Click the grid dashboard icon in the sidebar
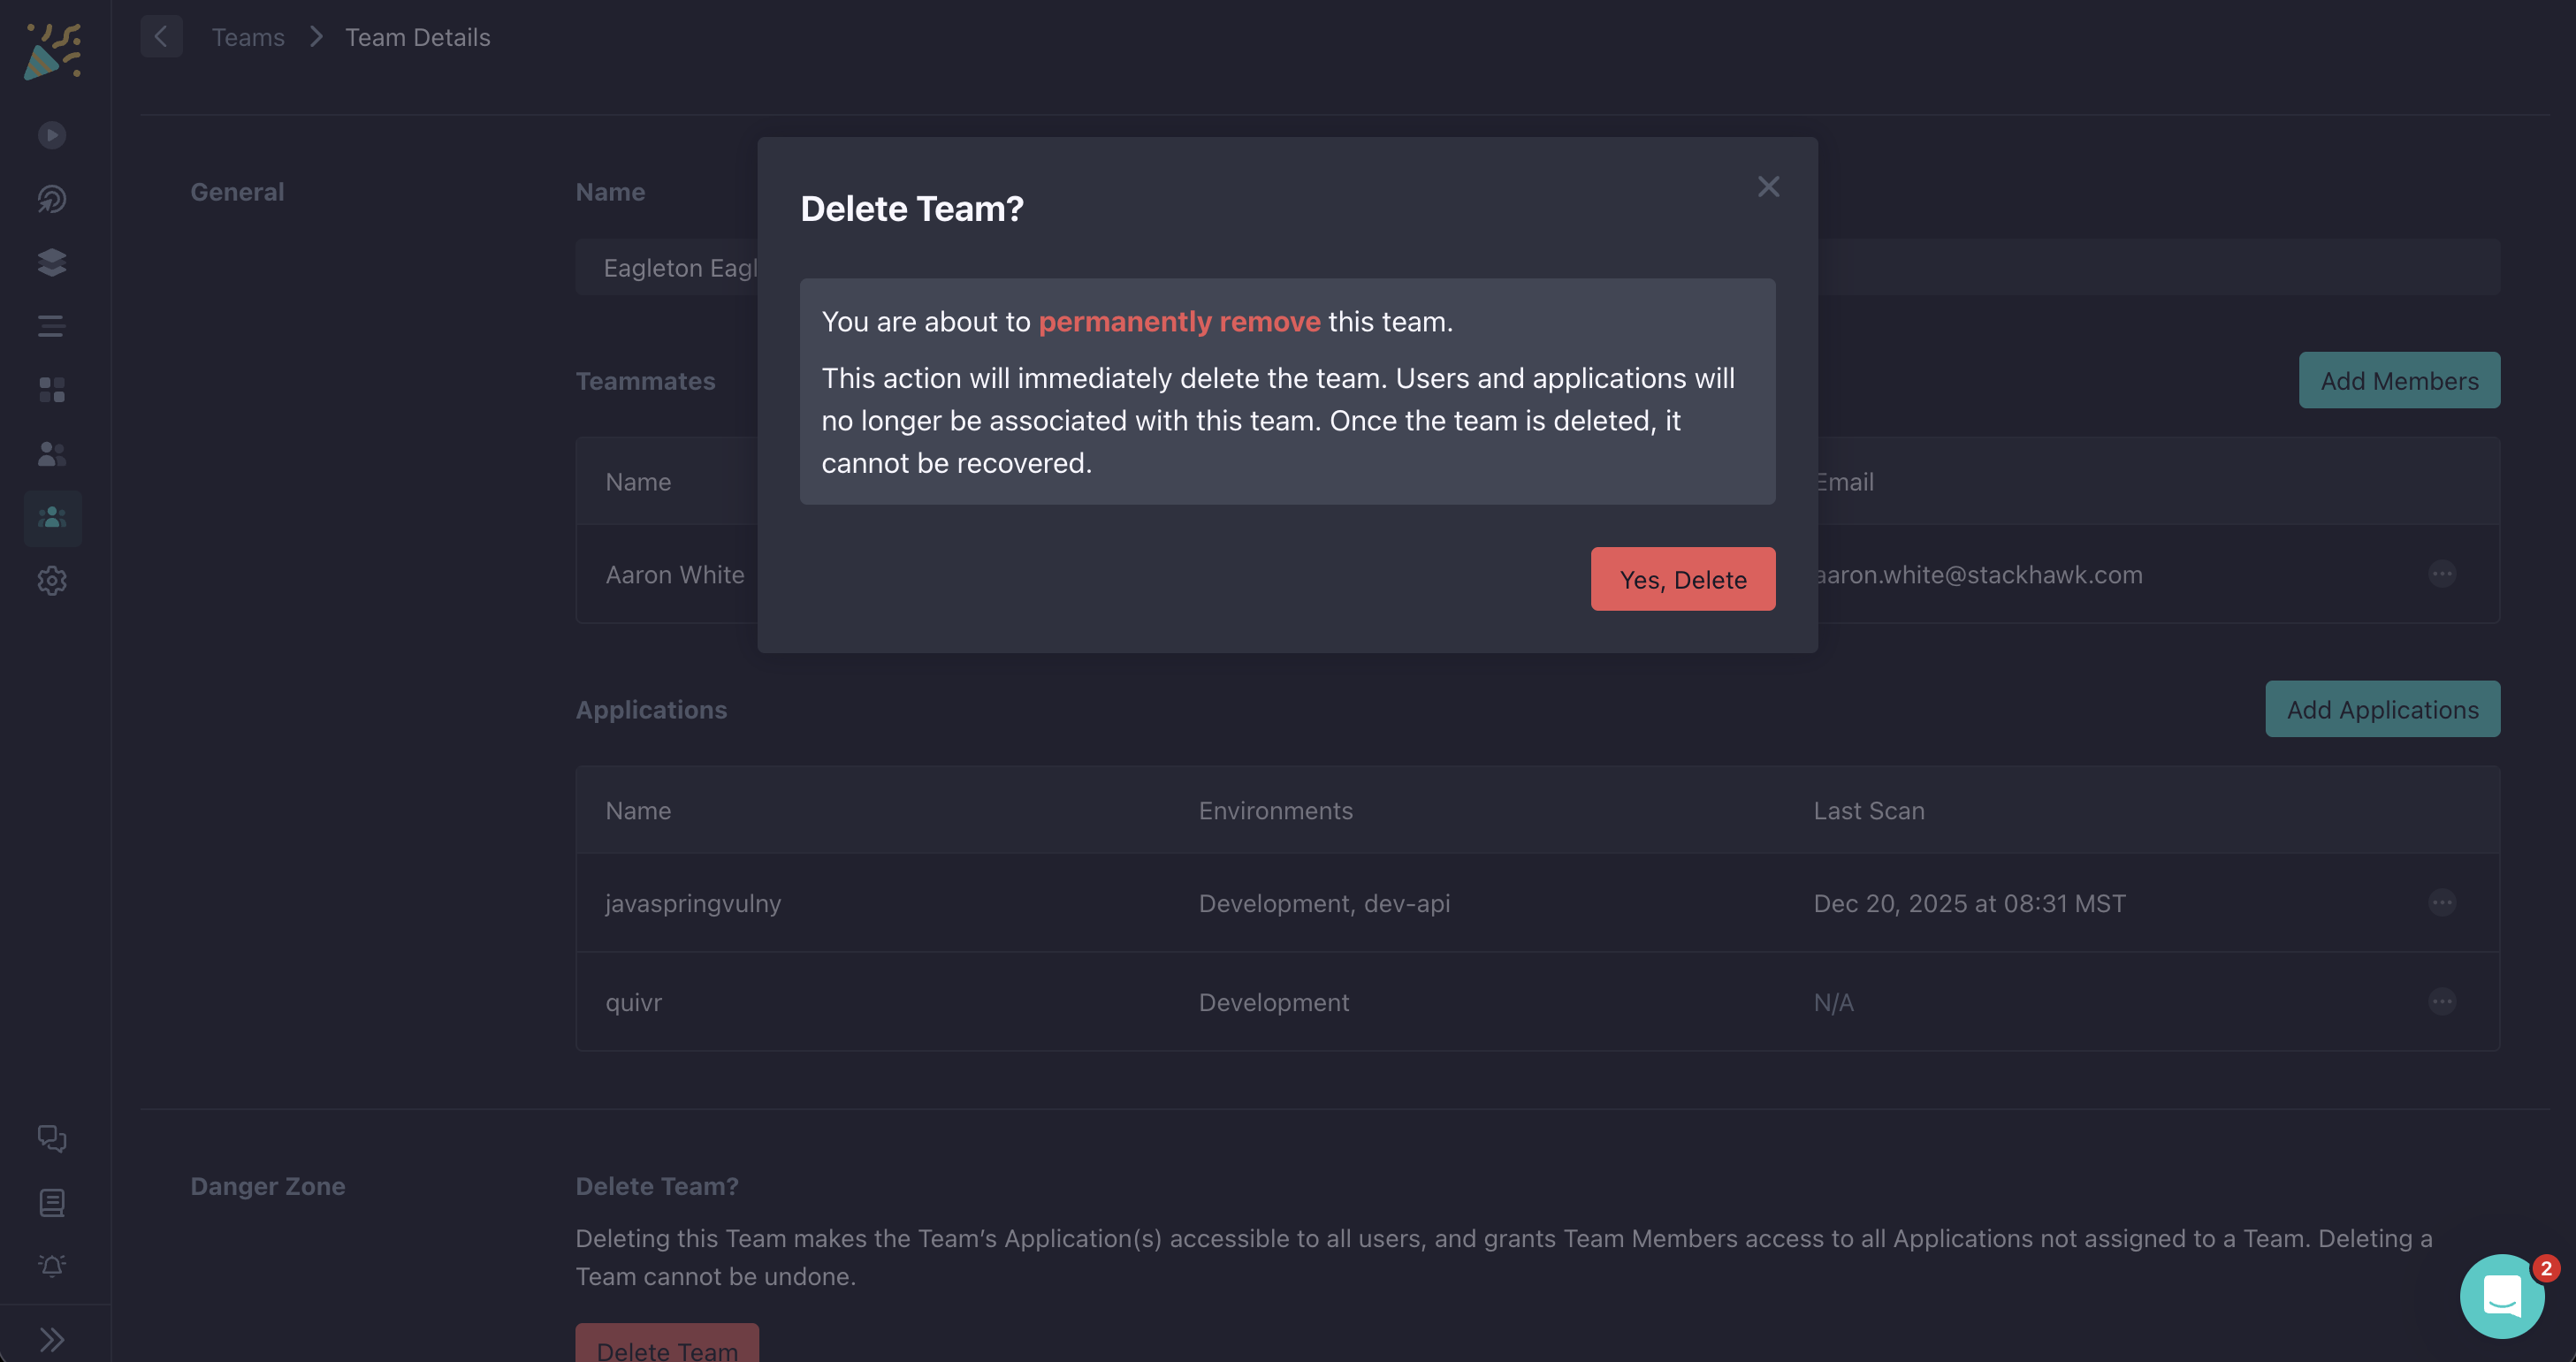 tap(52, 390)
